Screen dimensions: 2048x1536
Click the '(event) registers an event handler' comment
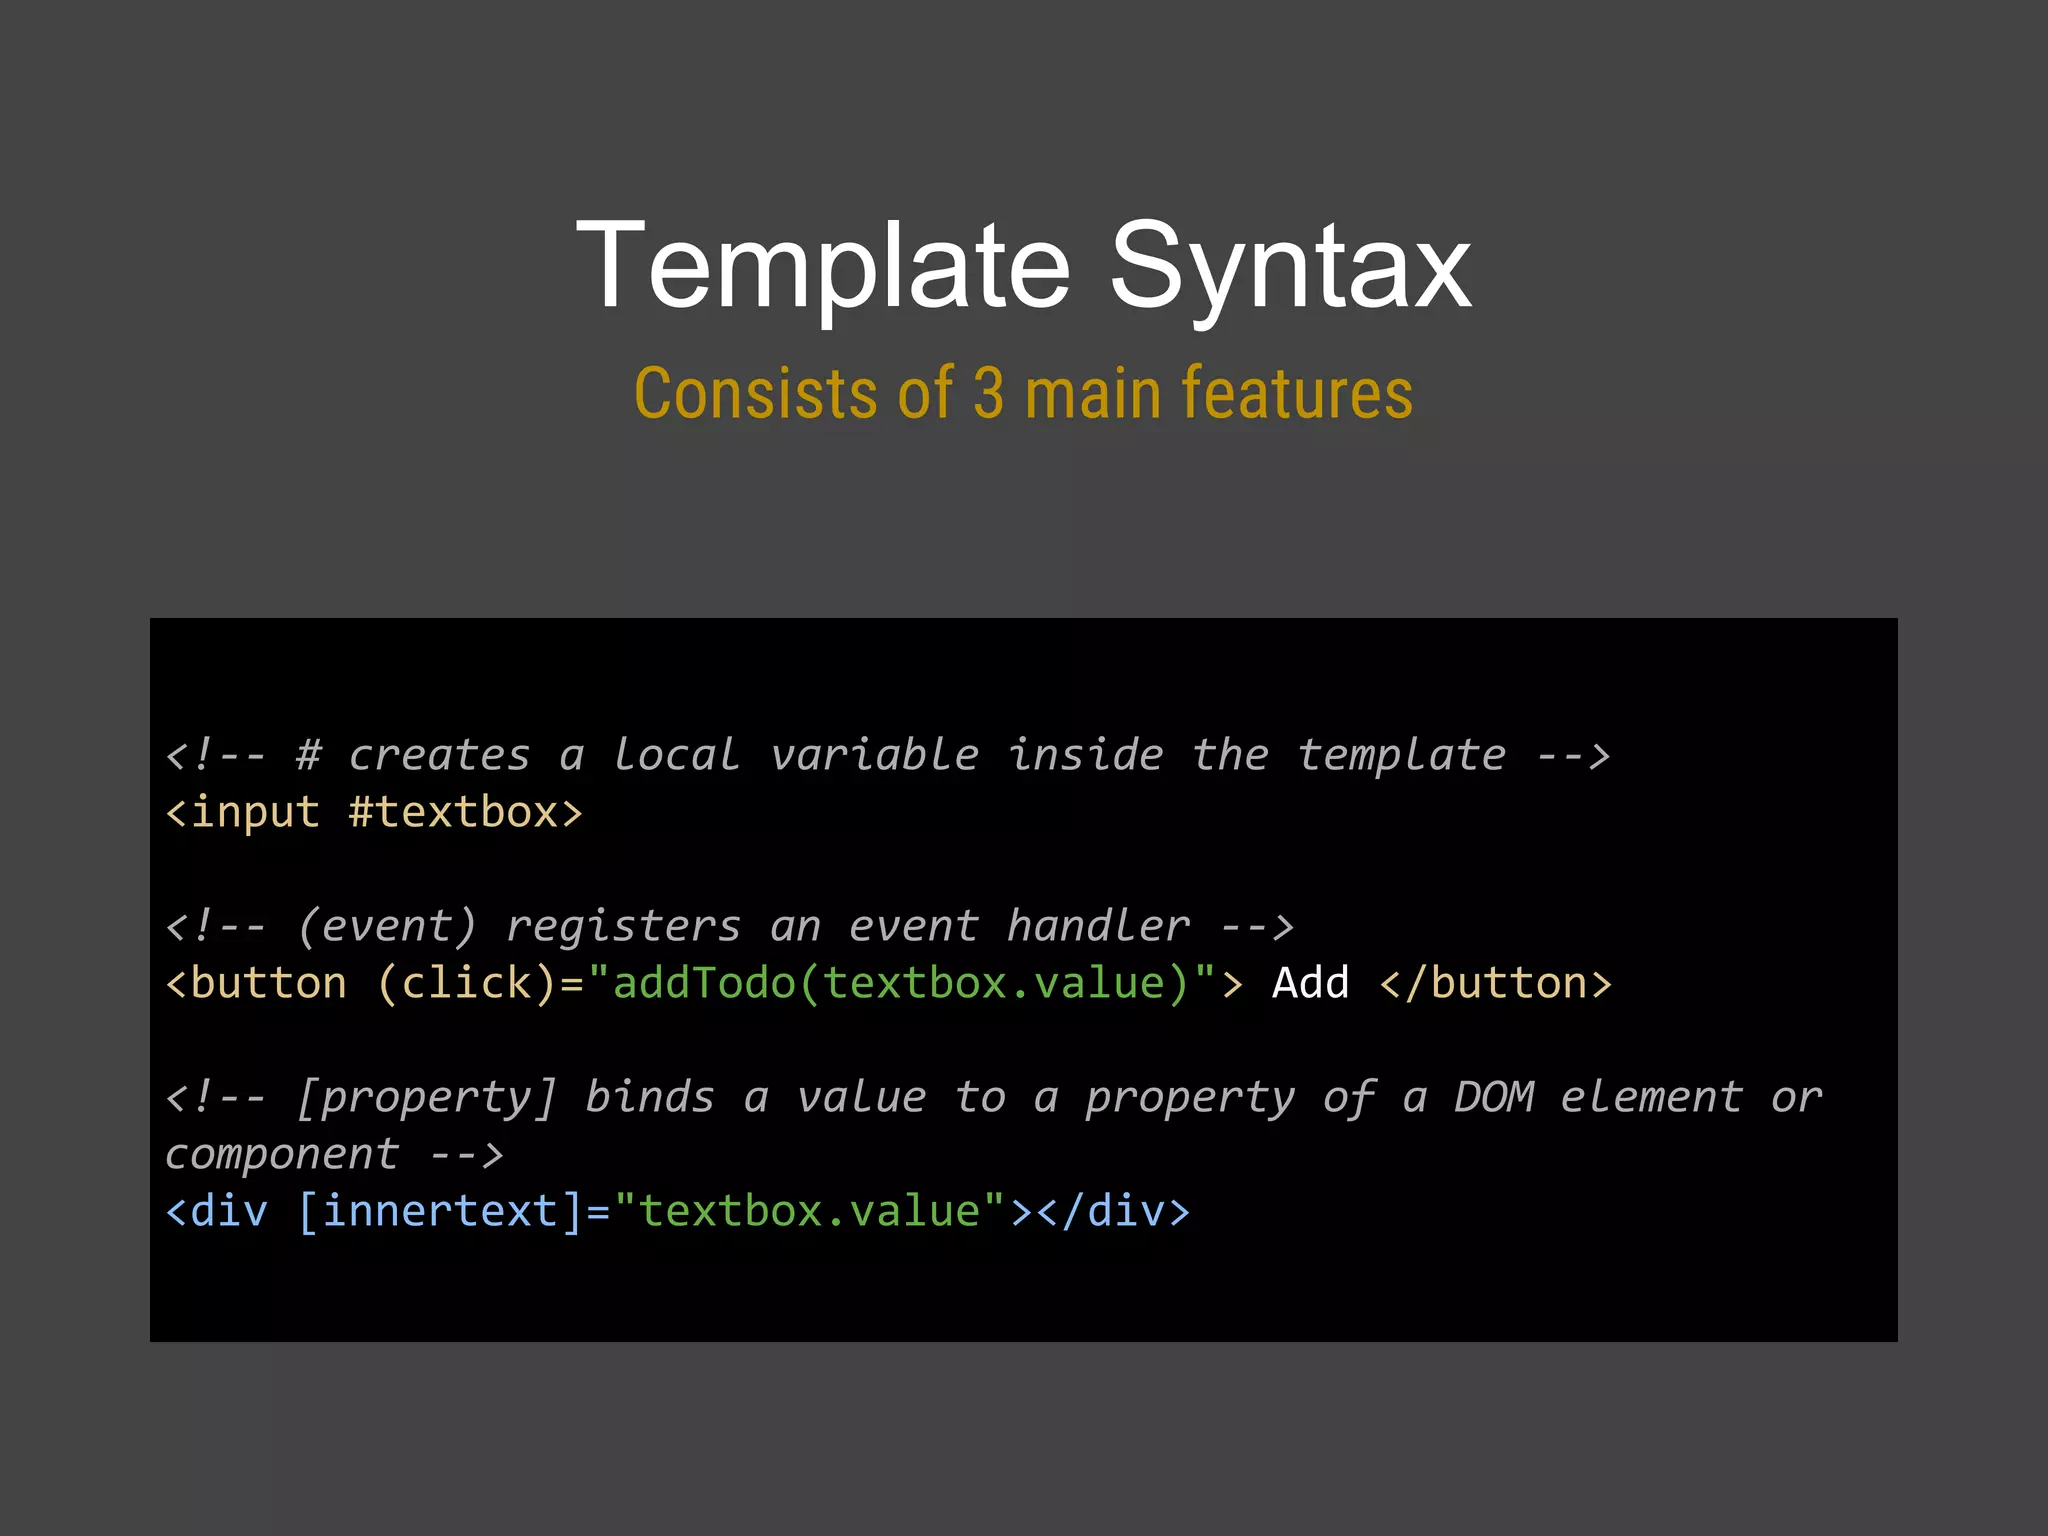coord(730,926)
